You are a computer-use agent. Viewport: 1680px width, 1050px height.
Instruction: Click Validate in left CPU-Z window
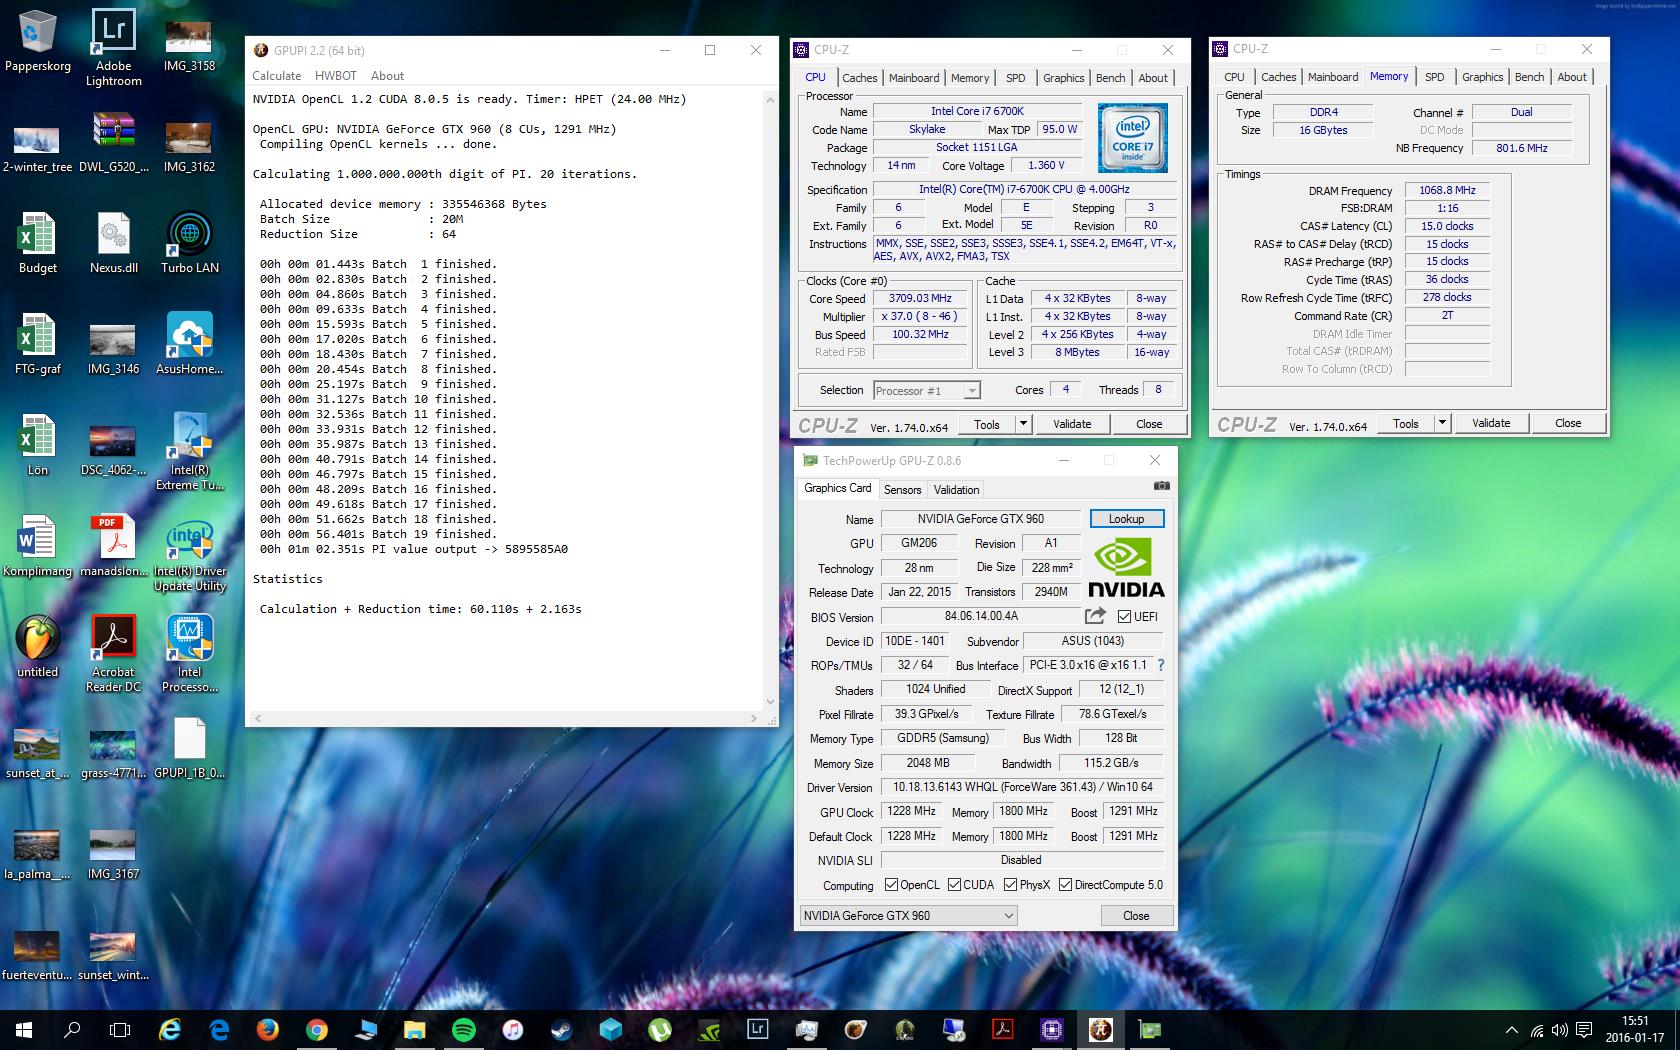coord(1072,424)
